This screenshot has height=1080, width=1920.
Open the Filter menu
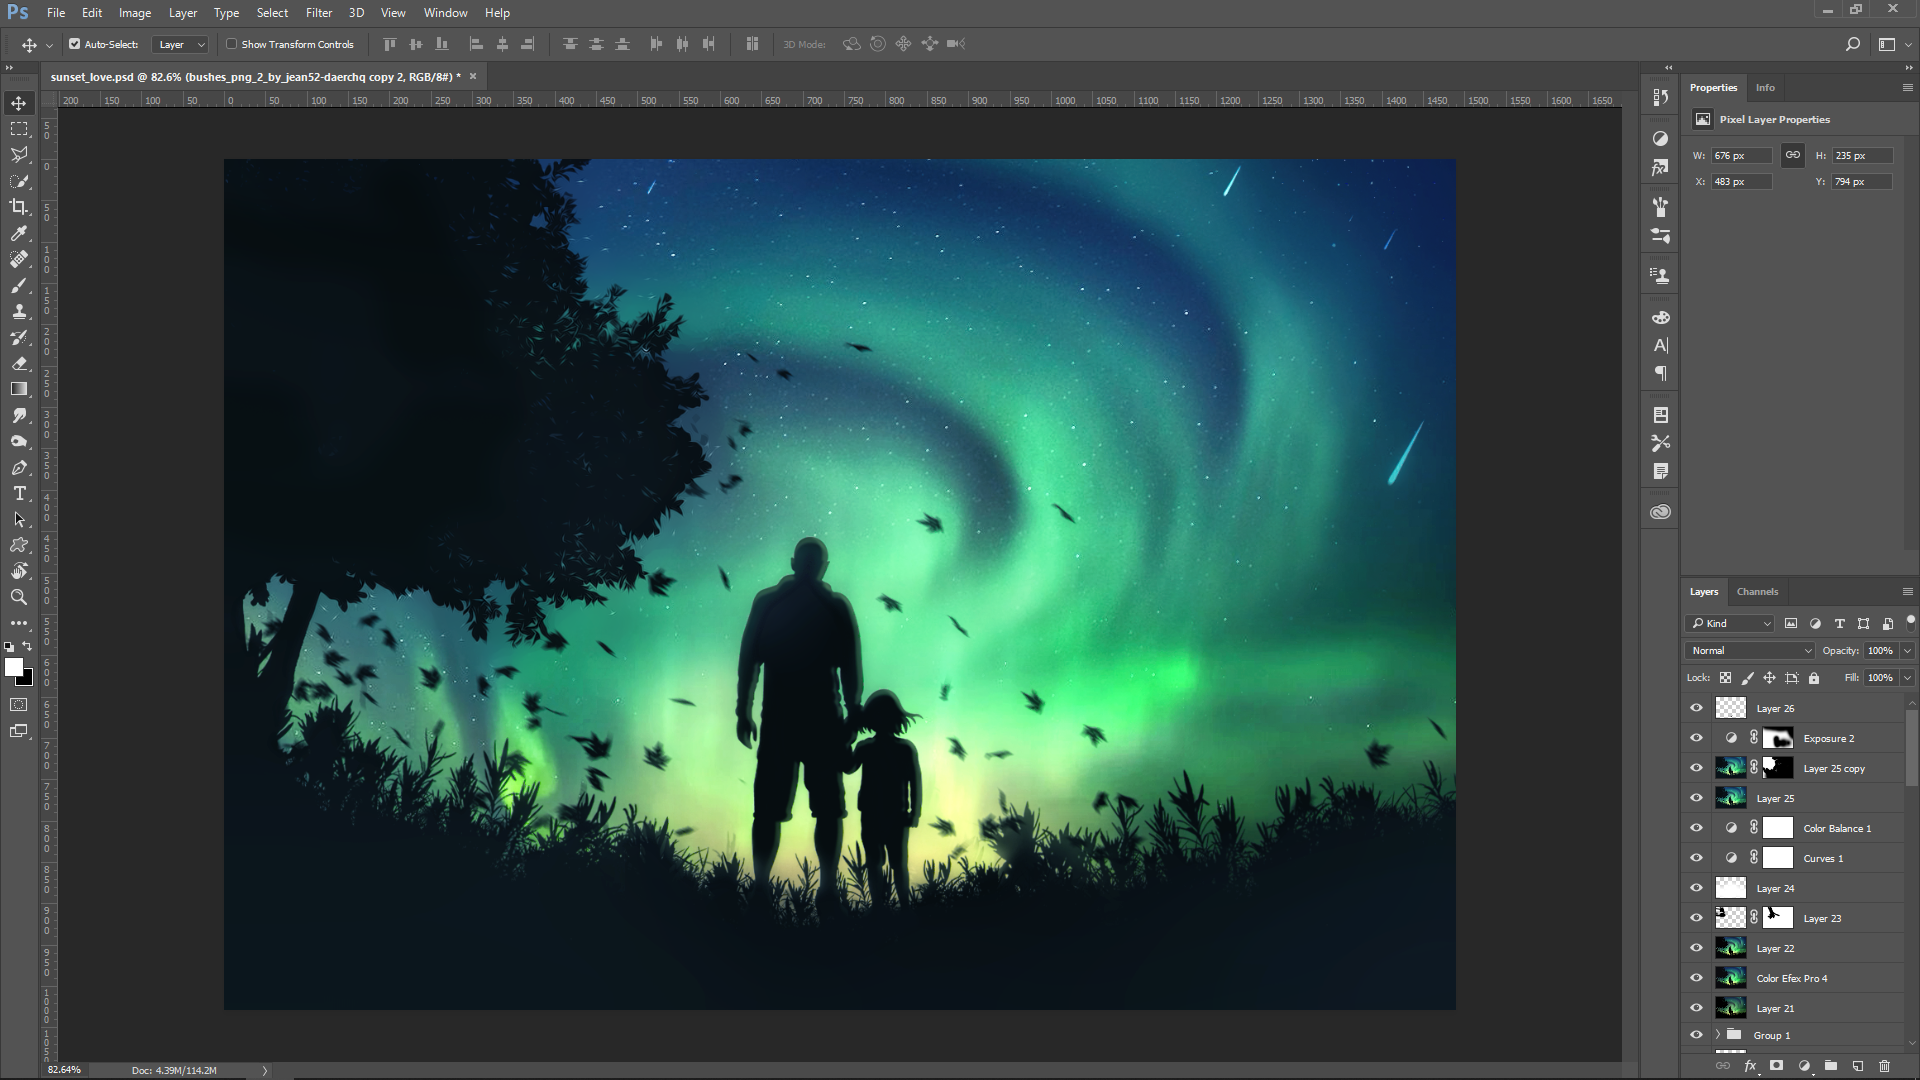[319, 13]
